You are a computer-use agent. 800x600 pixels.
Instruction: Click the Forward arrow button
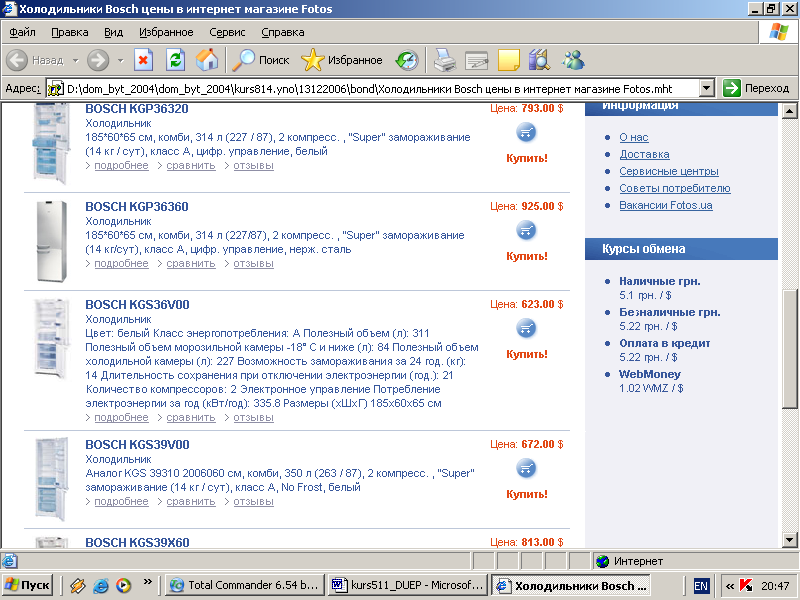tap(97, 60)
